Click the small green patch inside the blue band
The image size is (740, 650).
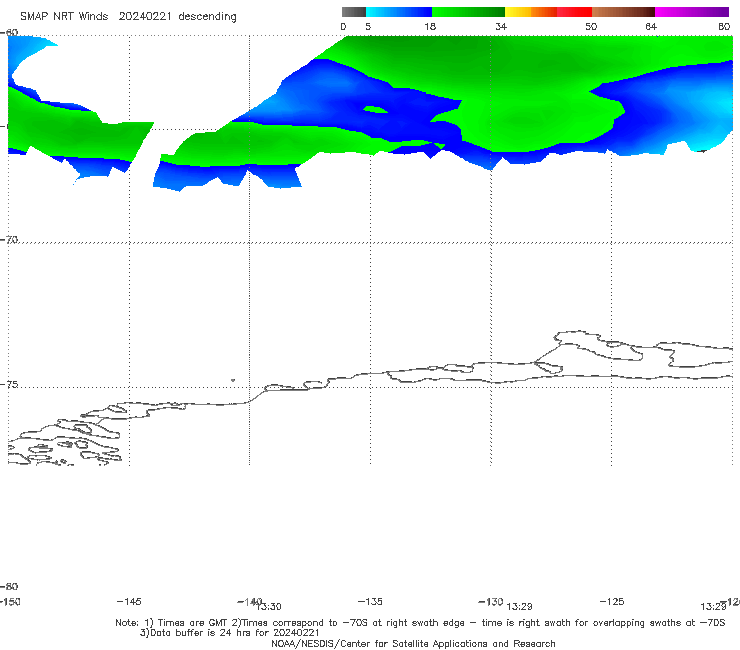[x=375, y=110]
